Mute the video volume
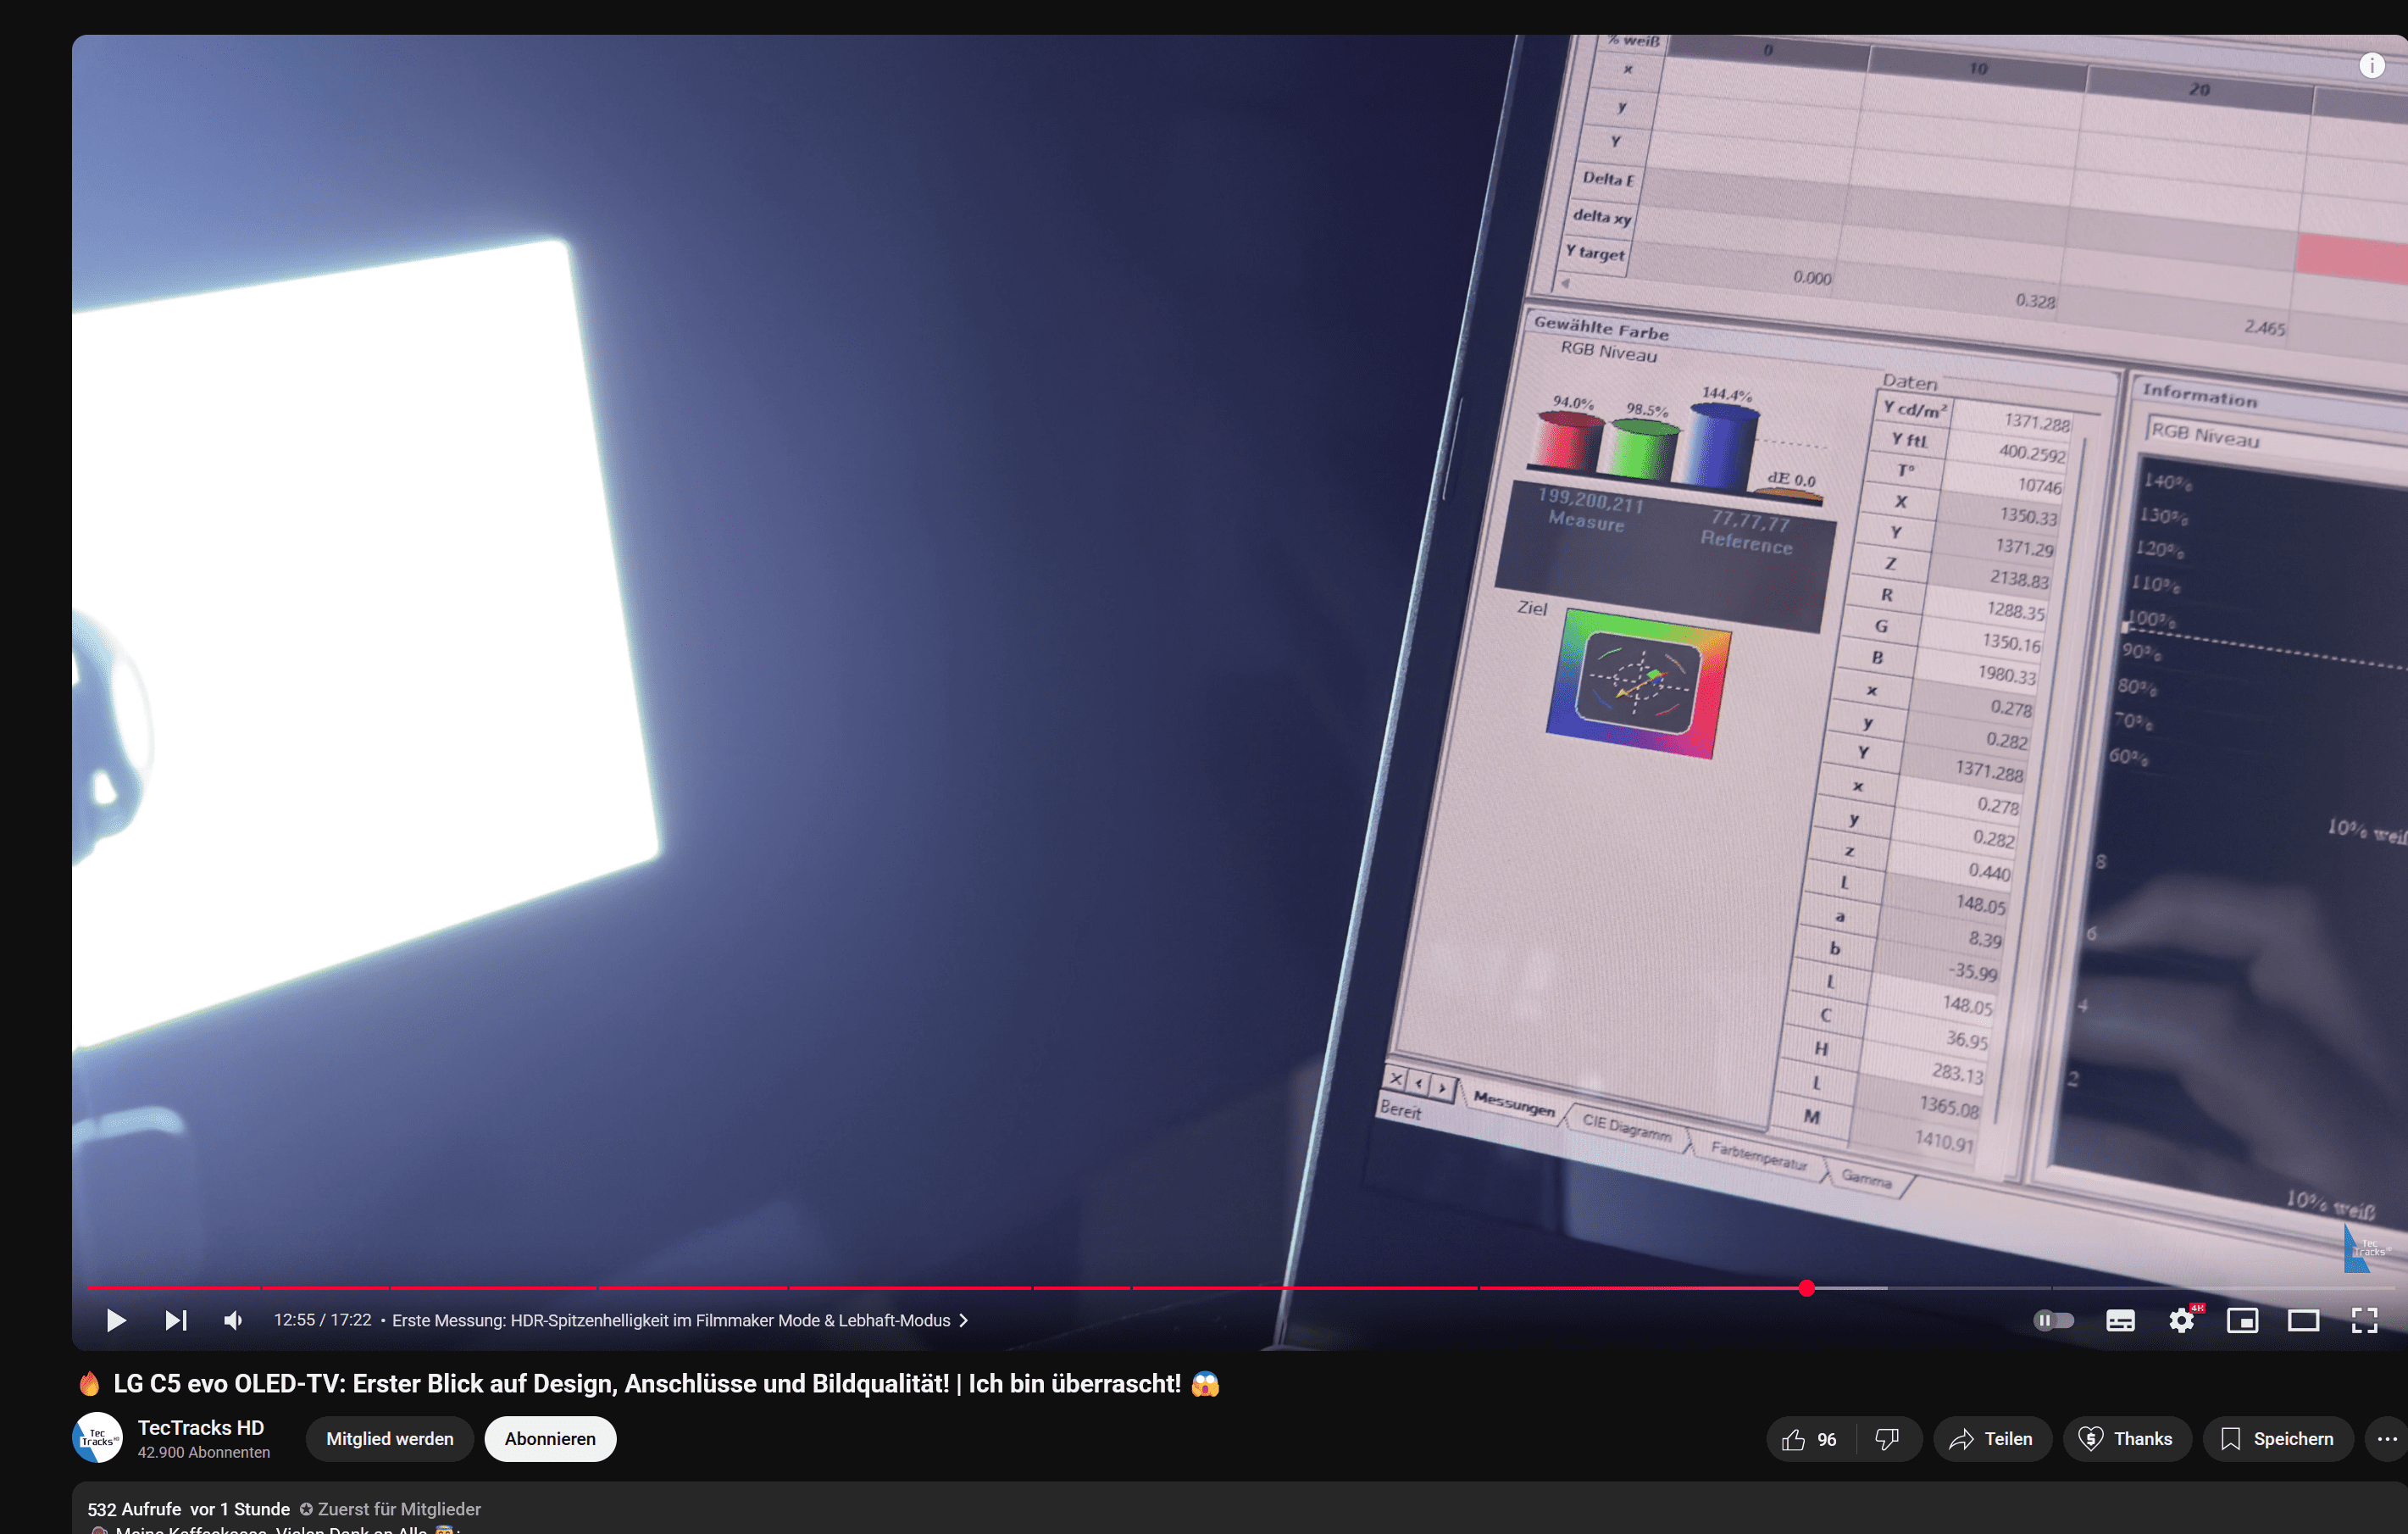The width and height of the screenshot is (2408, 1534). coord(233,1320)
